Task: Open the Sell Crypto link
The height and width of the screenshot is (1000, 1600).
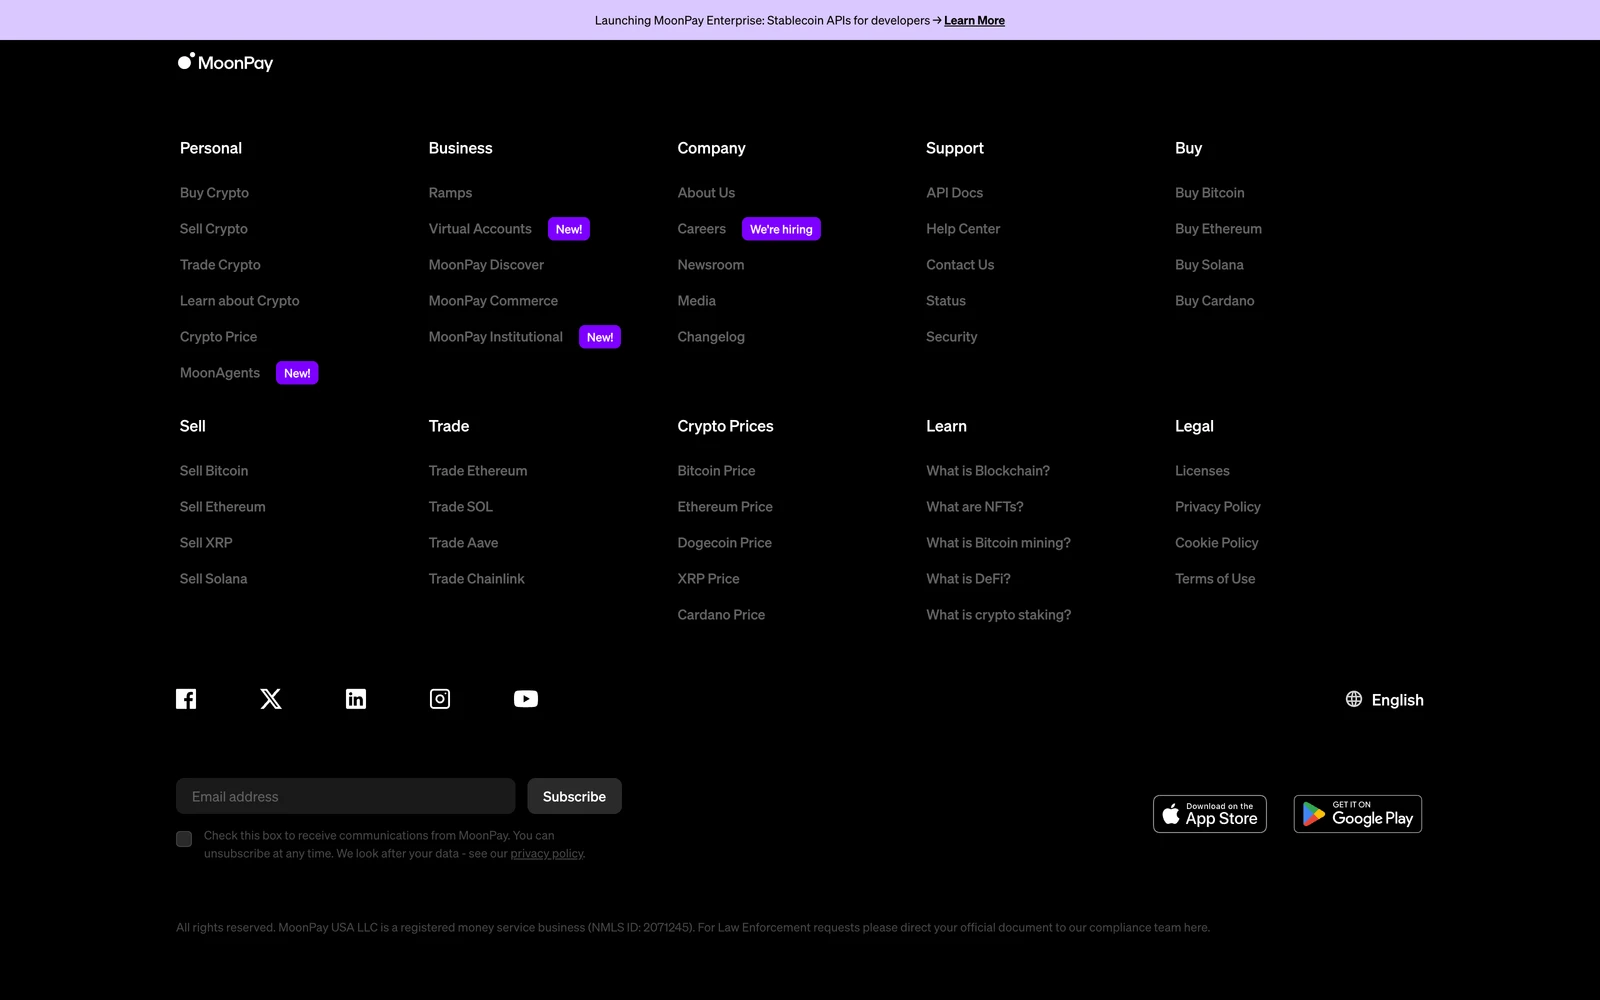Action: click(214, 229)
